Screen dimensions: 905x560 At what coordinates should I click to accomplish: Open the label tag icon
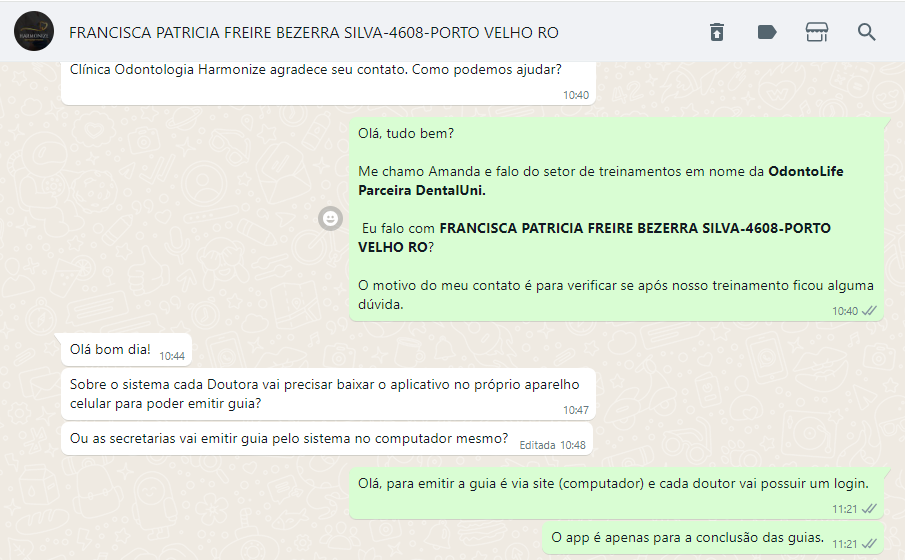pyautogui.click(x=766, y=32)
